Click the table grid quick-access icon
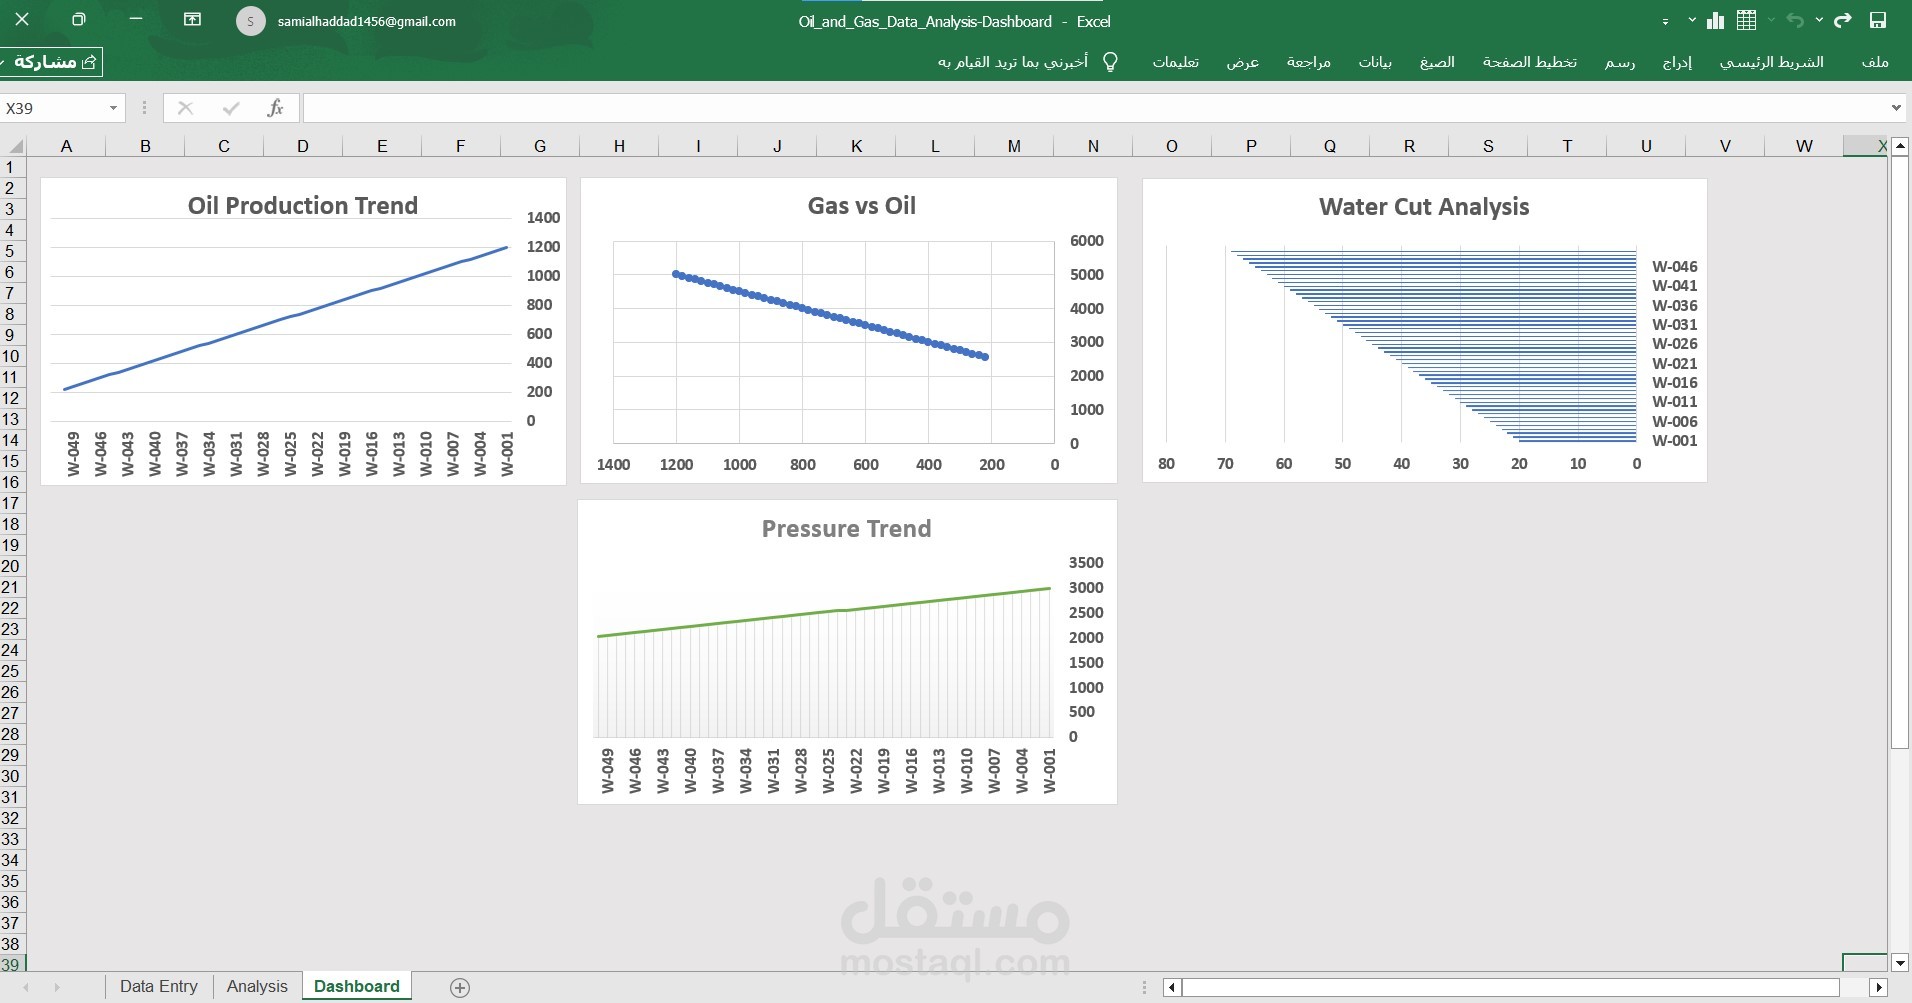Viewport: 1912px width, 1003px height. coord(1746,20)
